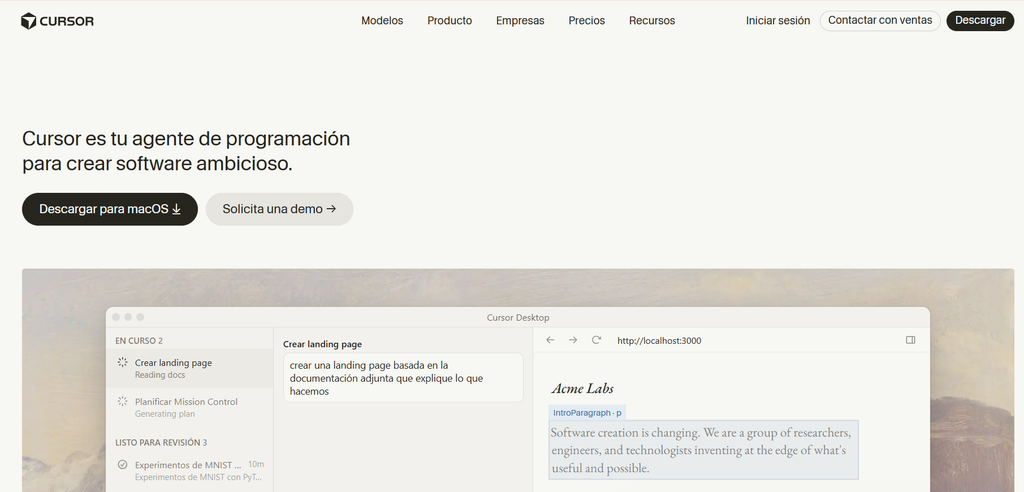Click the download arrow icon on macOS button
Image resolution: width=1024 pixels, height=492 pixels.
[176, 209]
